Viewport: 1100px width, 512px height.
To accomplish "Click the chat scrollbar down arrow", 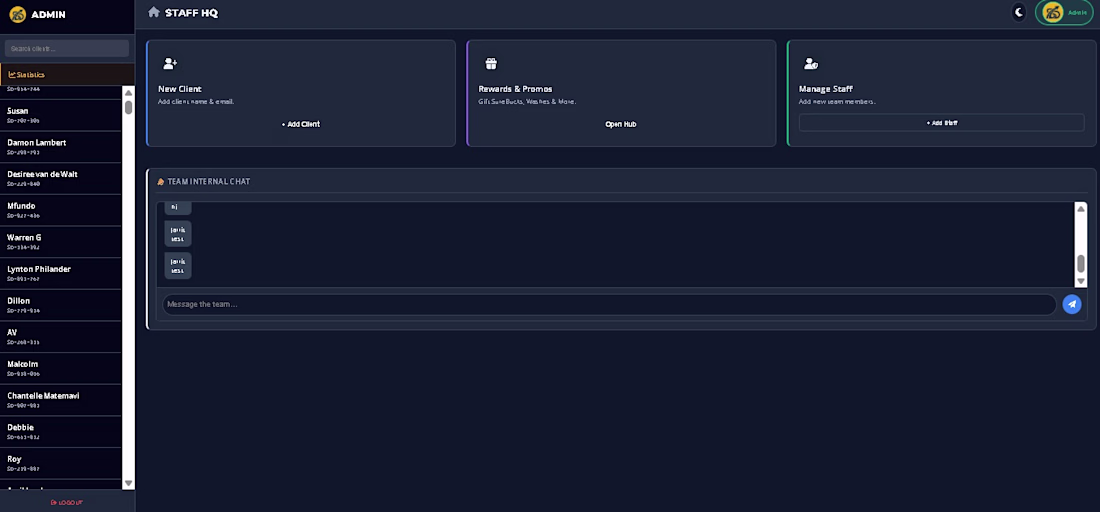I will coord(1080,281).
